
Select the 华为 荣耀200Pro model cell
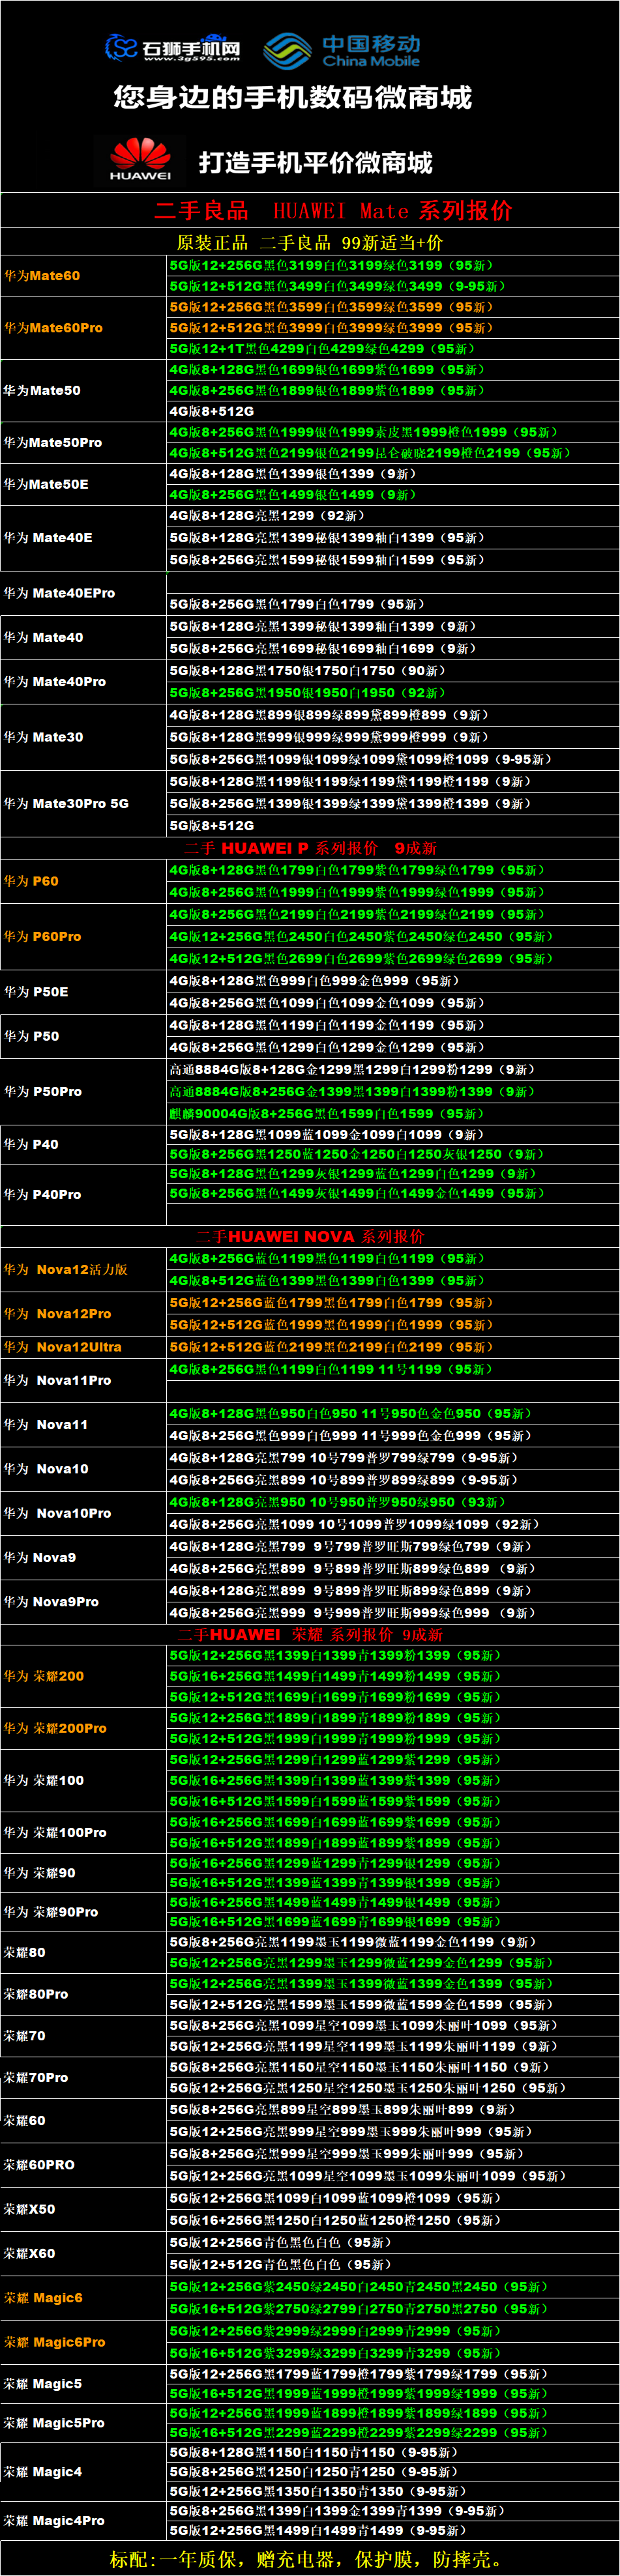pos(83,1728)
